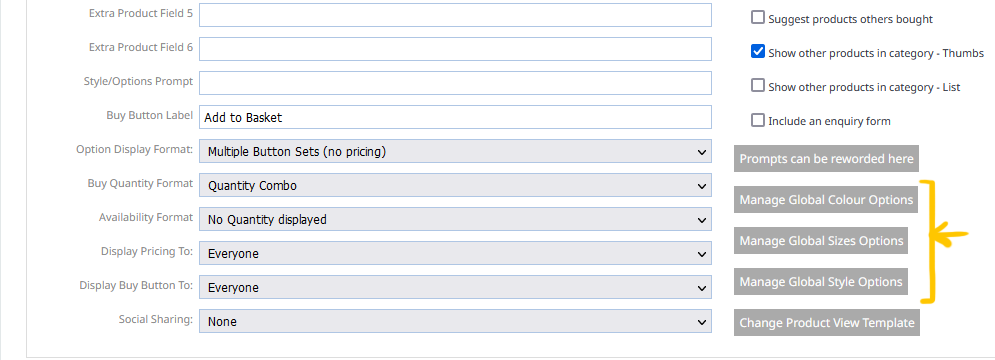Screen dimensions: 995x360
Task: Open Display Buy Button To dropdown
Action: pos(455,288)
